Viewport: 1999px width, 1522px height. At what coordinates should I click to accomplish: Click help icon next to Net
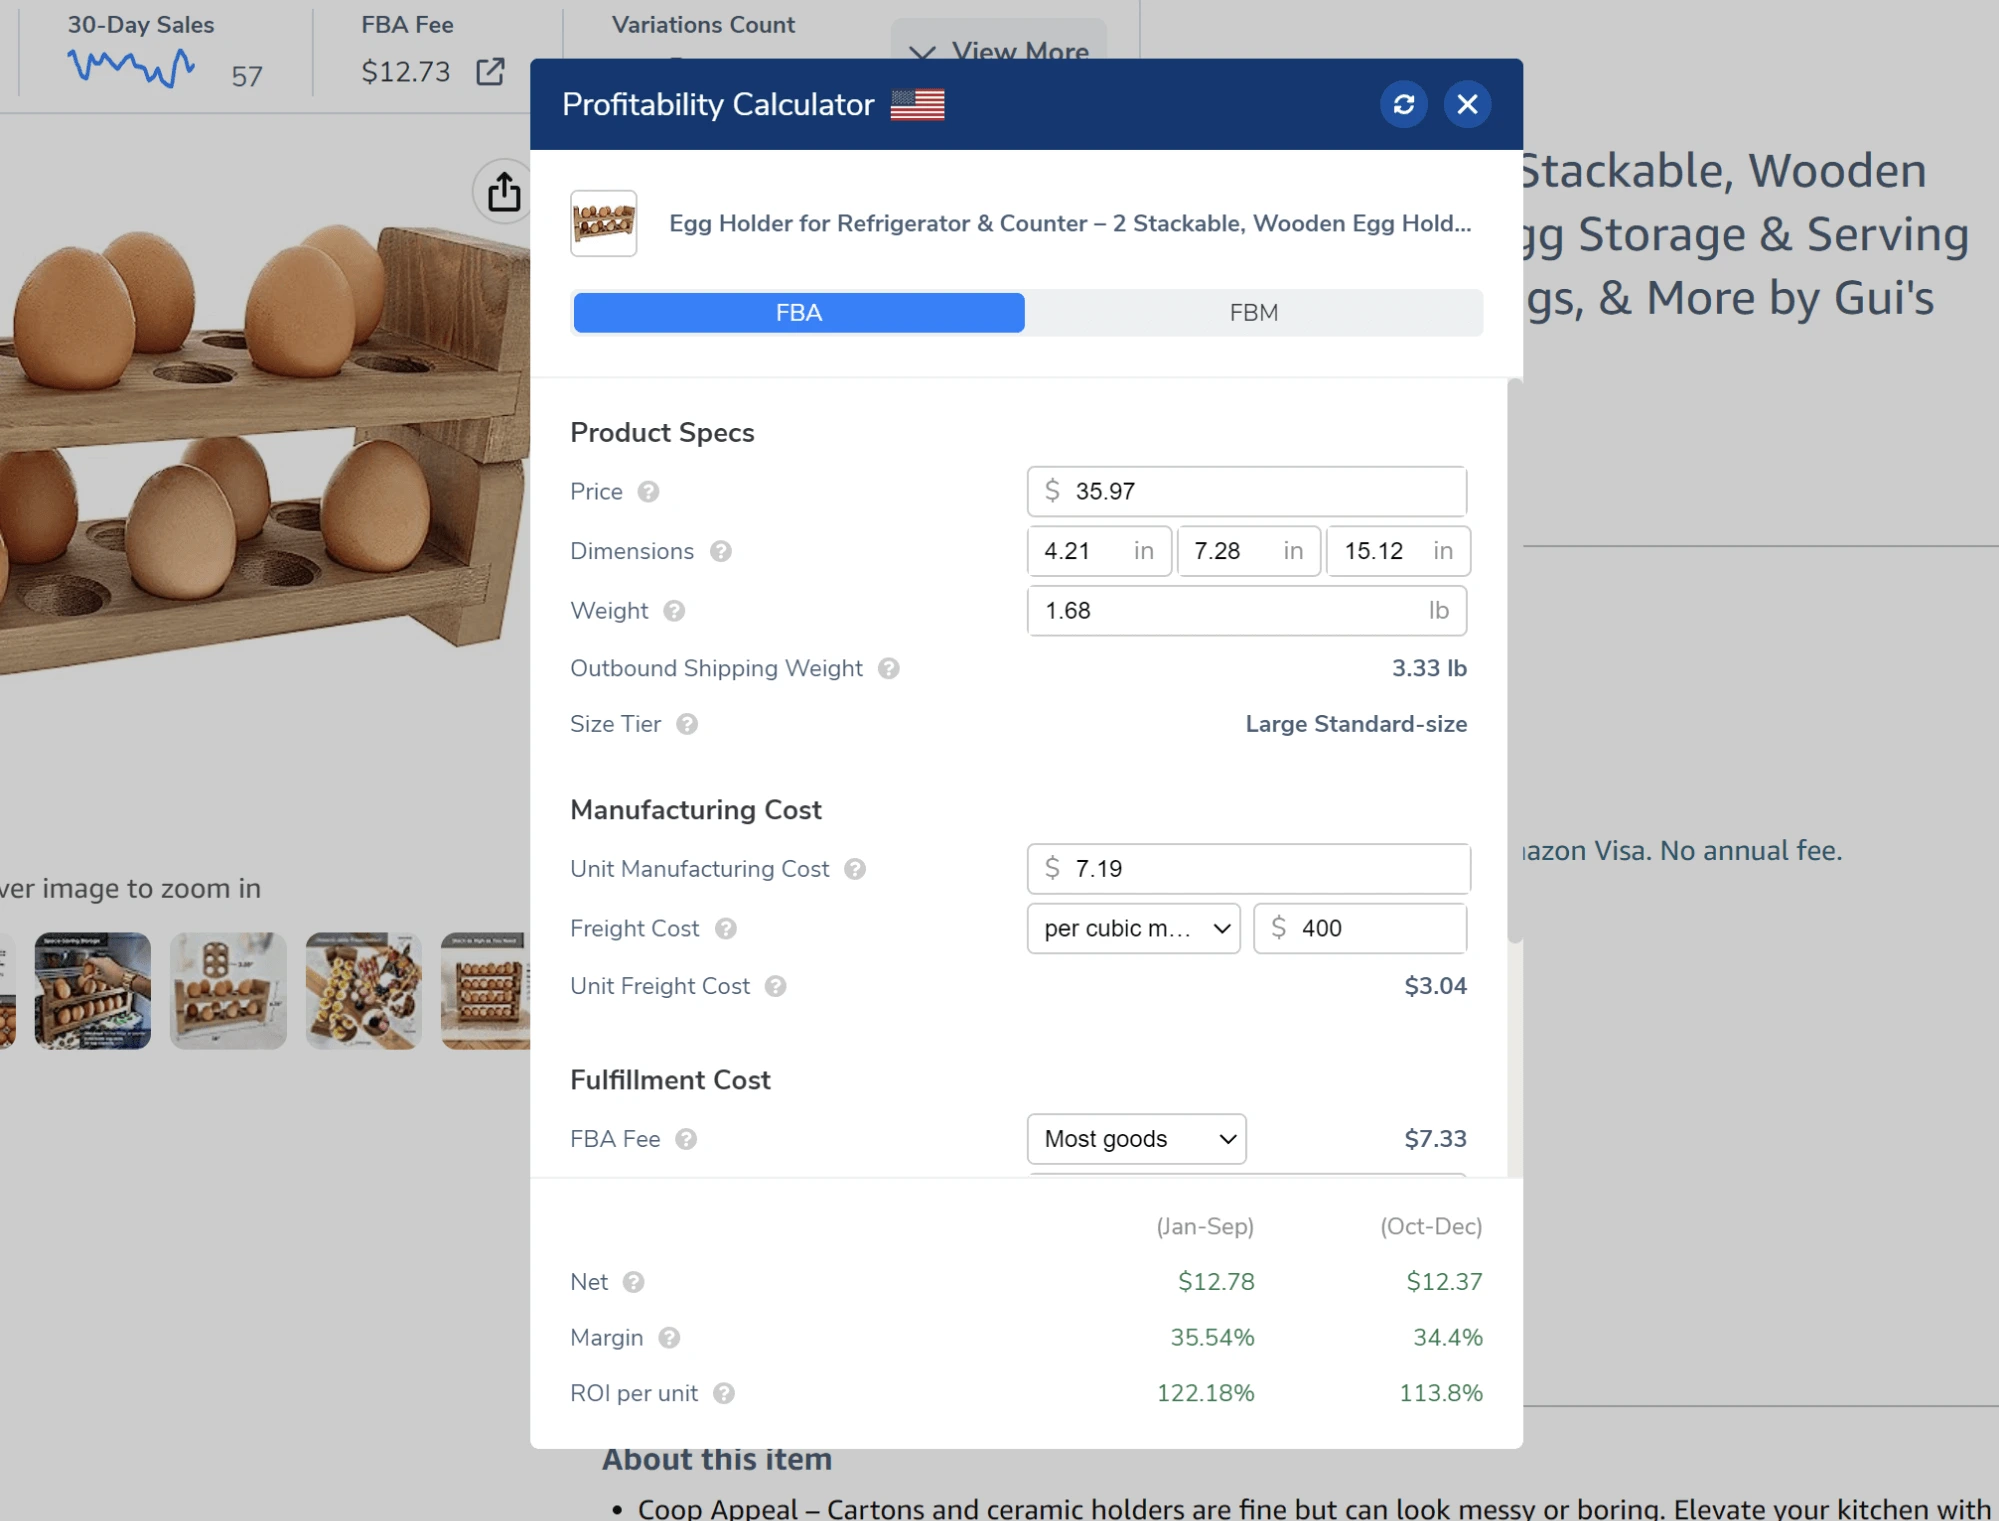pyautogui.click(x=633, y=1282)
